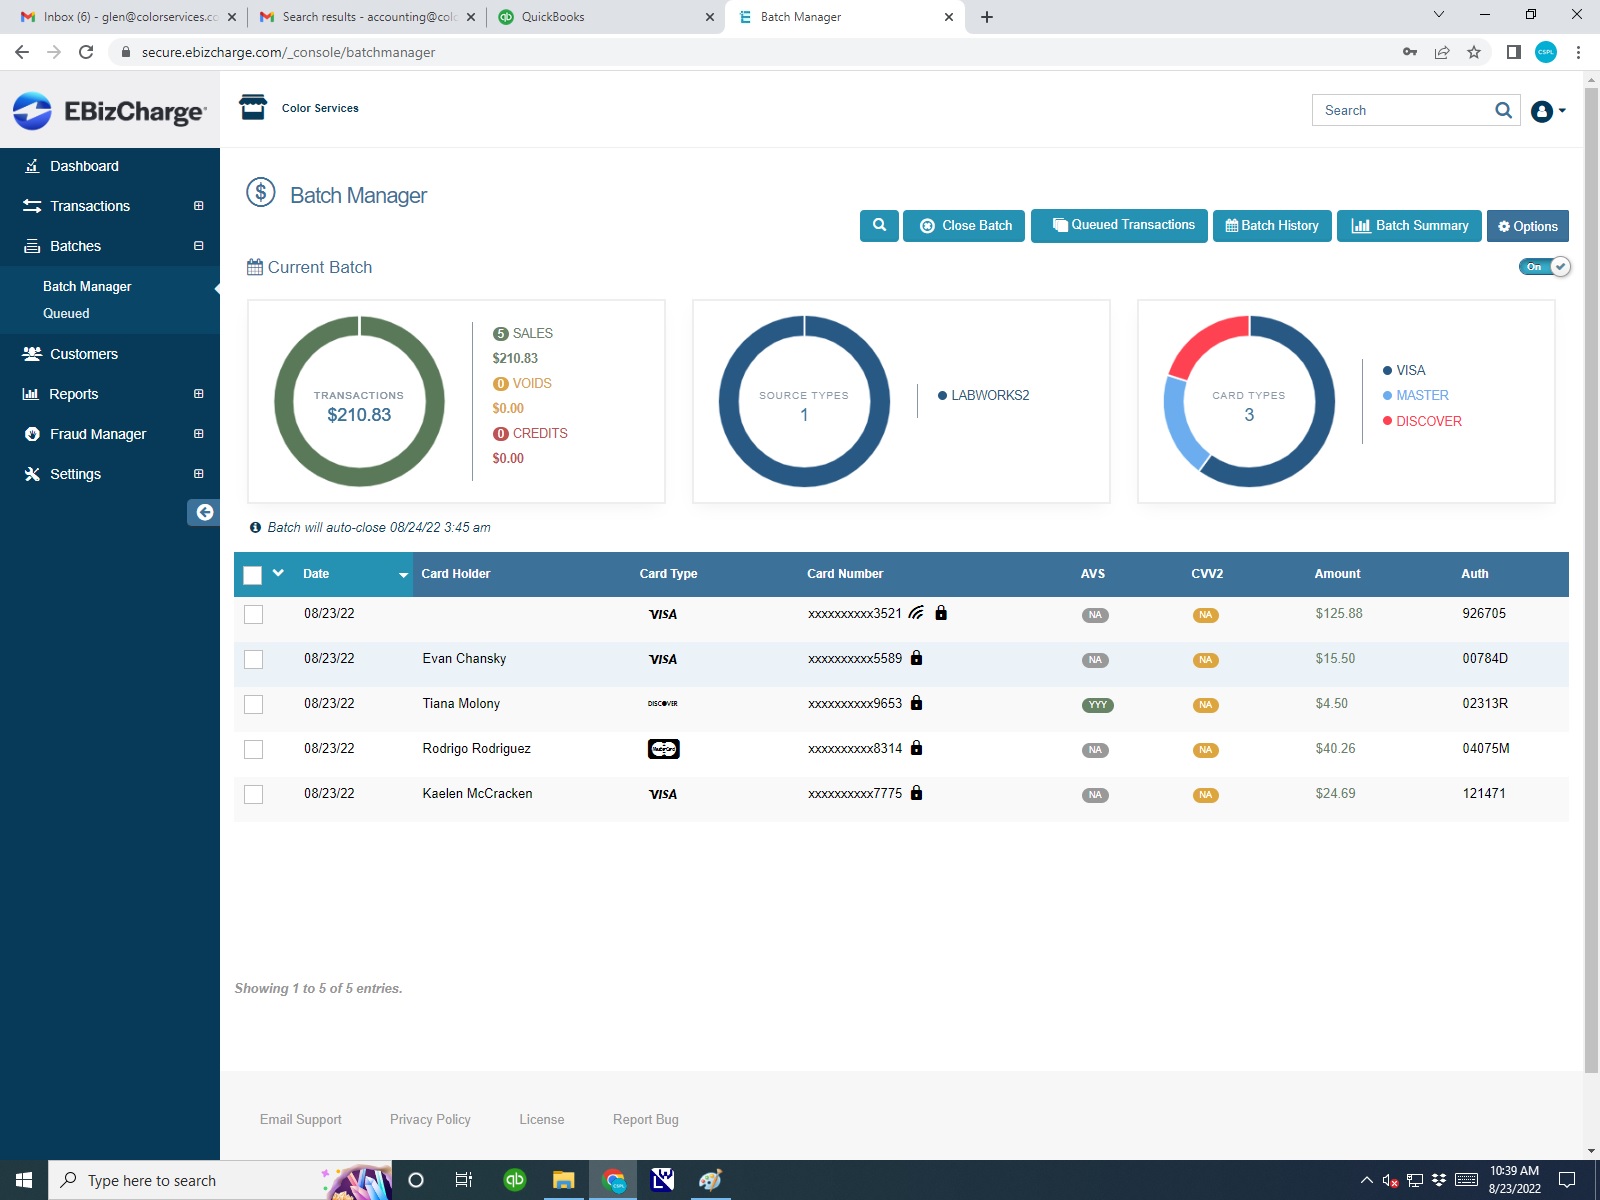
Task: Select the Kaelen McCracken row checkbox
Action: (x=254, y=795)
